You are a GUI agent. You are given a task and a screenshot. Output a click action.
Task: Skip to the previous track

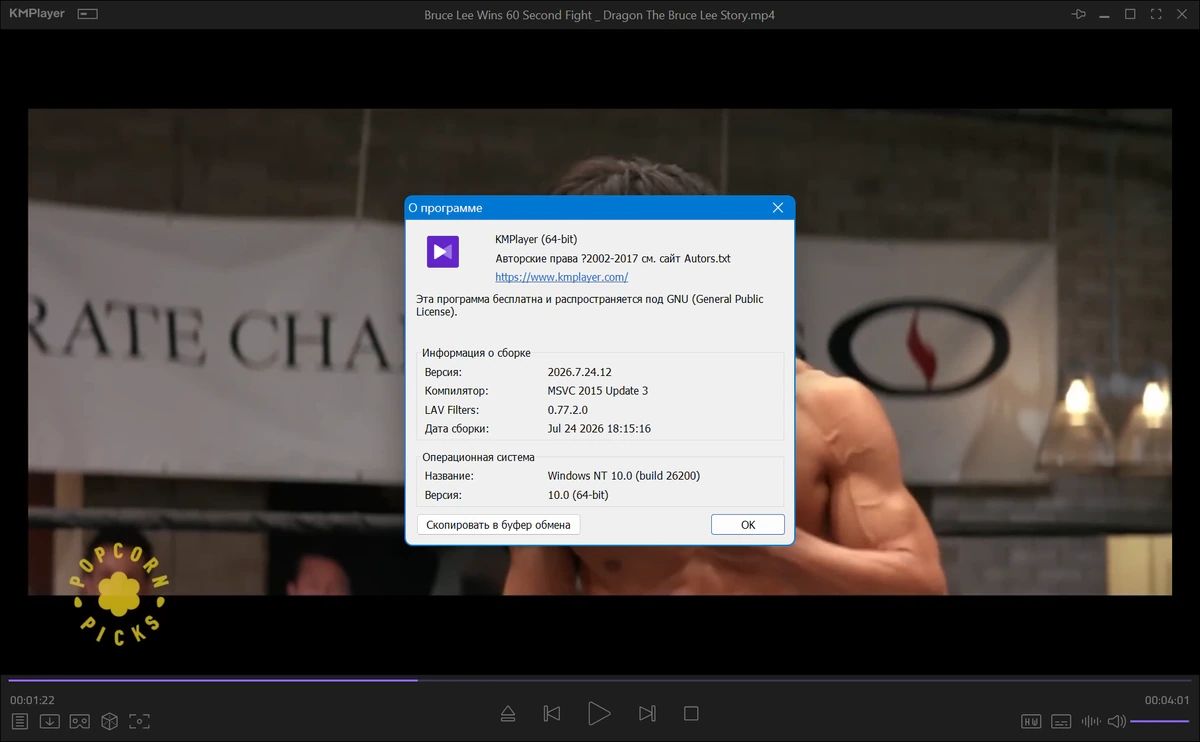click(x=551, y=713)
